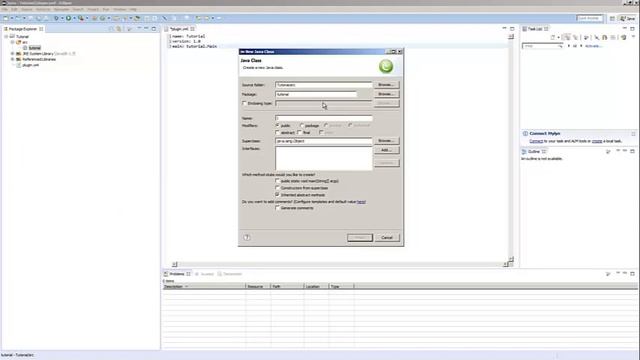Open the File menu
This screenshot has width=640, height=360.
tap(5, 9)
